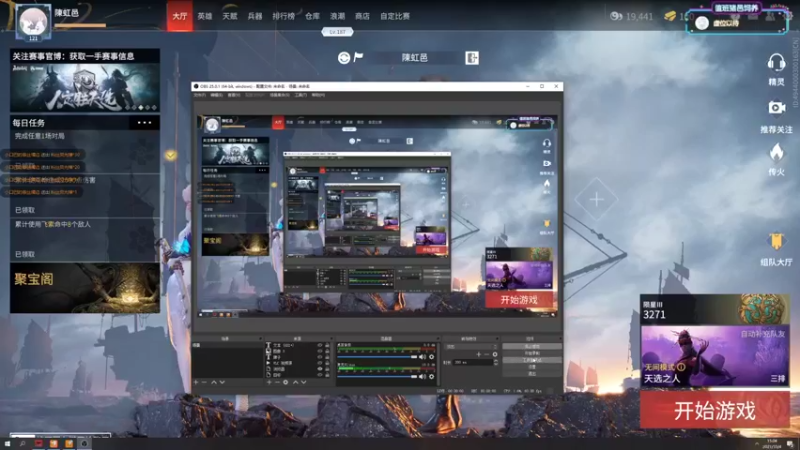Click OBS 开始录制 start recording button
The height and width of the screenshot is (450, 800).
(x=532, y=353)
